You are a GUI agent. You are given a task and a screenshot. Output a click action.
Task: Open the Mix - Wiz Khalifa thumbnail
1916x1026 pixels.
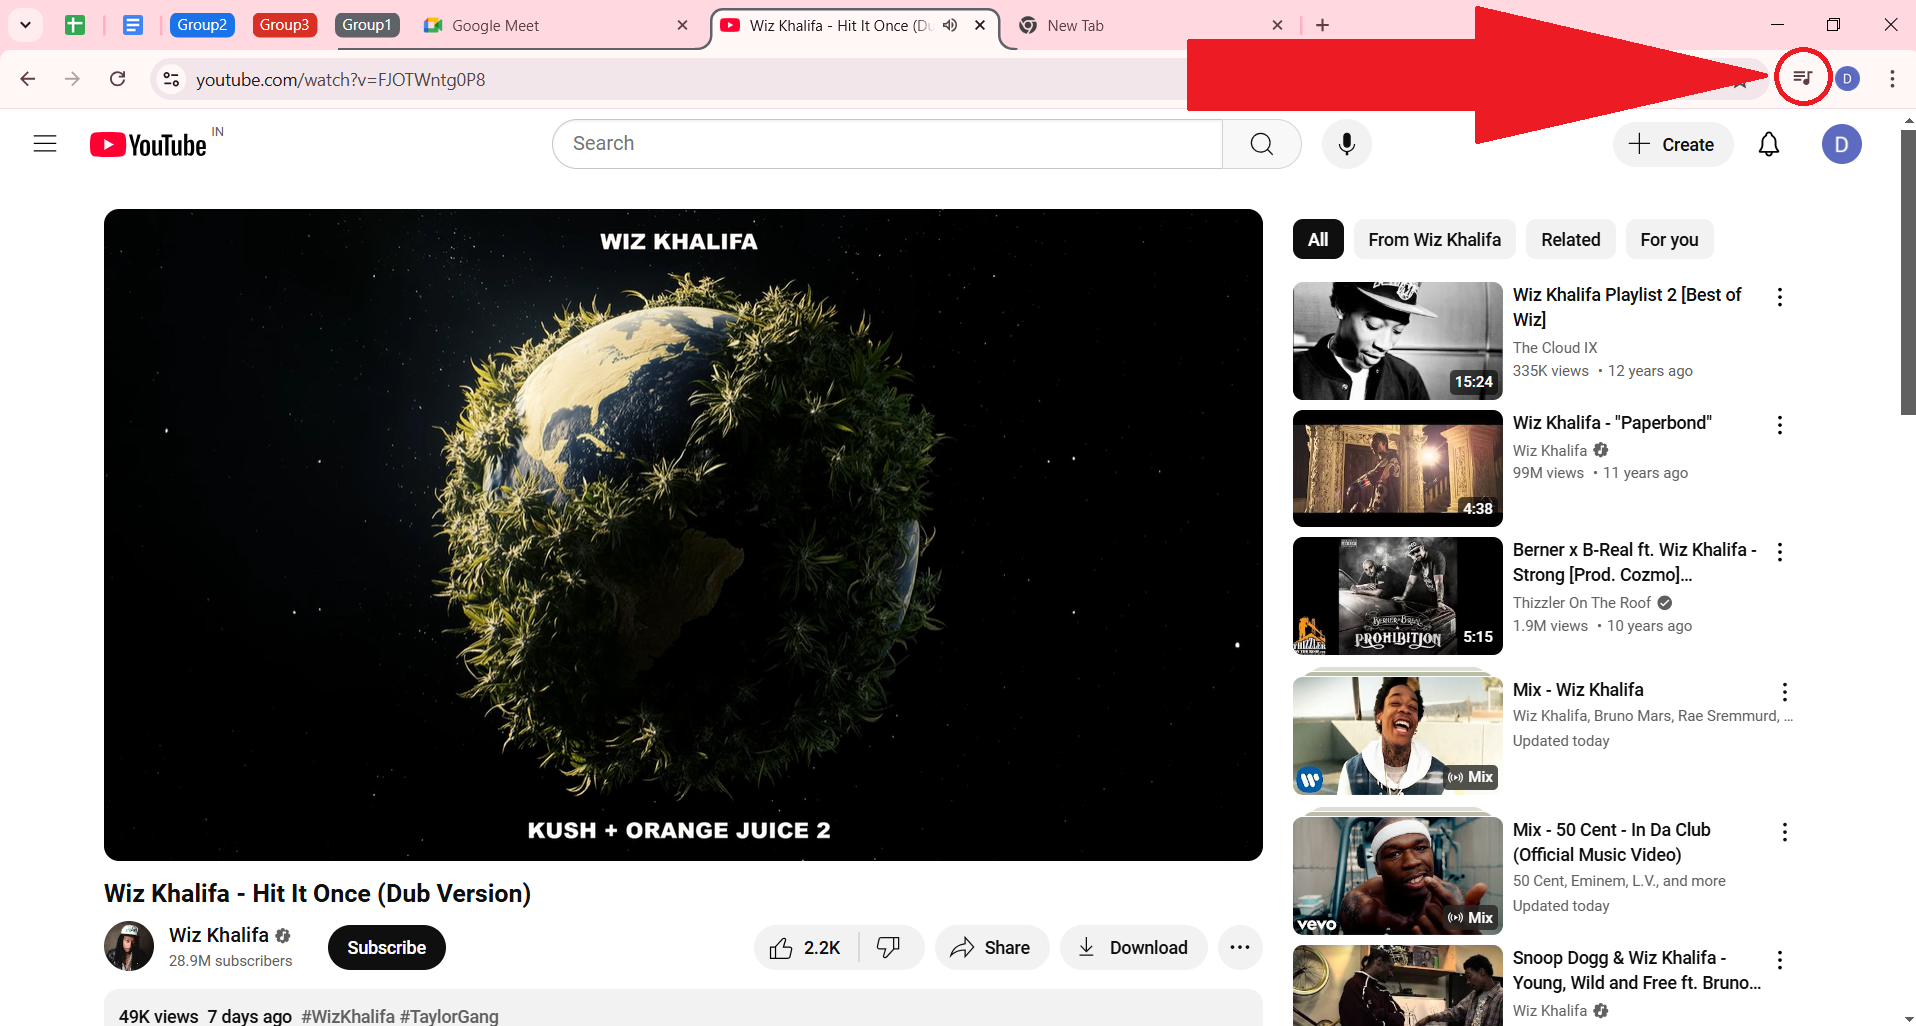point(1397,735)
